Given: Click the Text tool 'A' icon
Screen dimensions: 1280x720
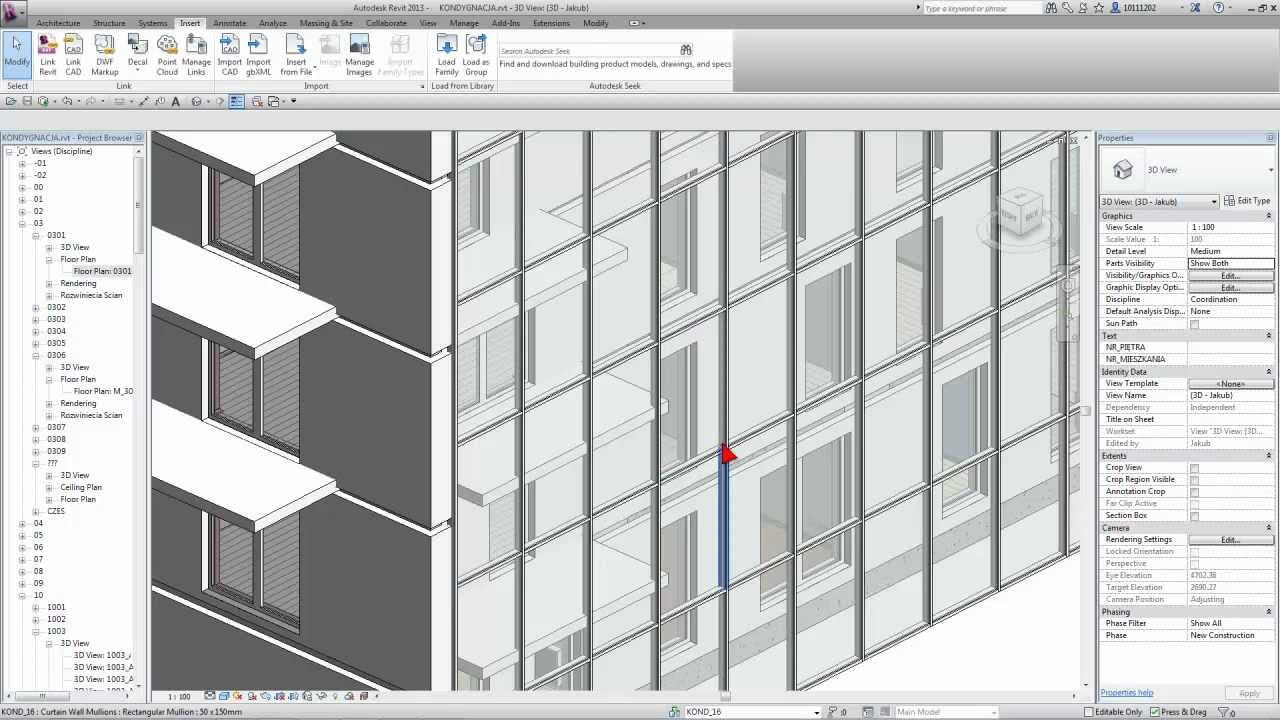Looking at the screenshot, I should (x=176, y=101).
